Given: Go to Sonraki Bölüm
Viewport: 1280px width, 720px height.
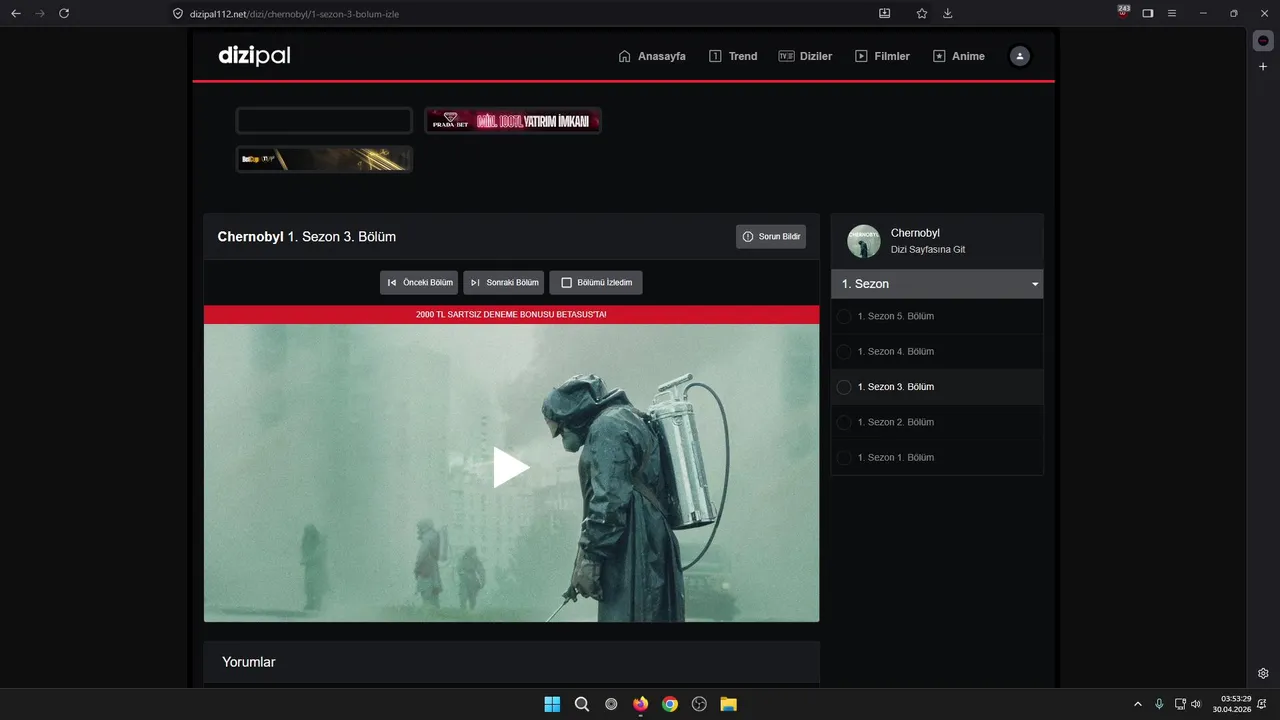Looking at the screenshot, I should point(504,283).
